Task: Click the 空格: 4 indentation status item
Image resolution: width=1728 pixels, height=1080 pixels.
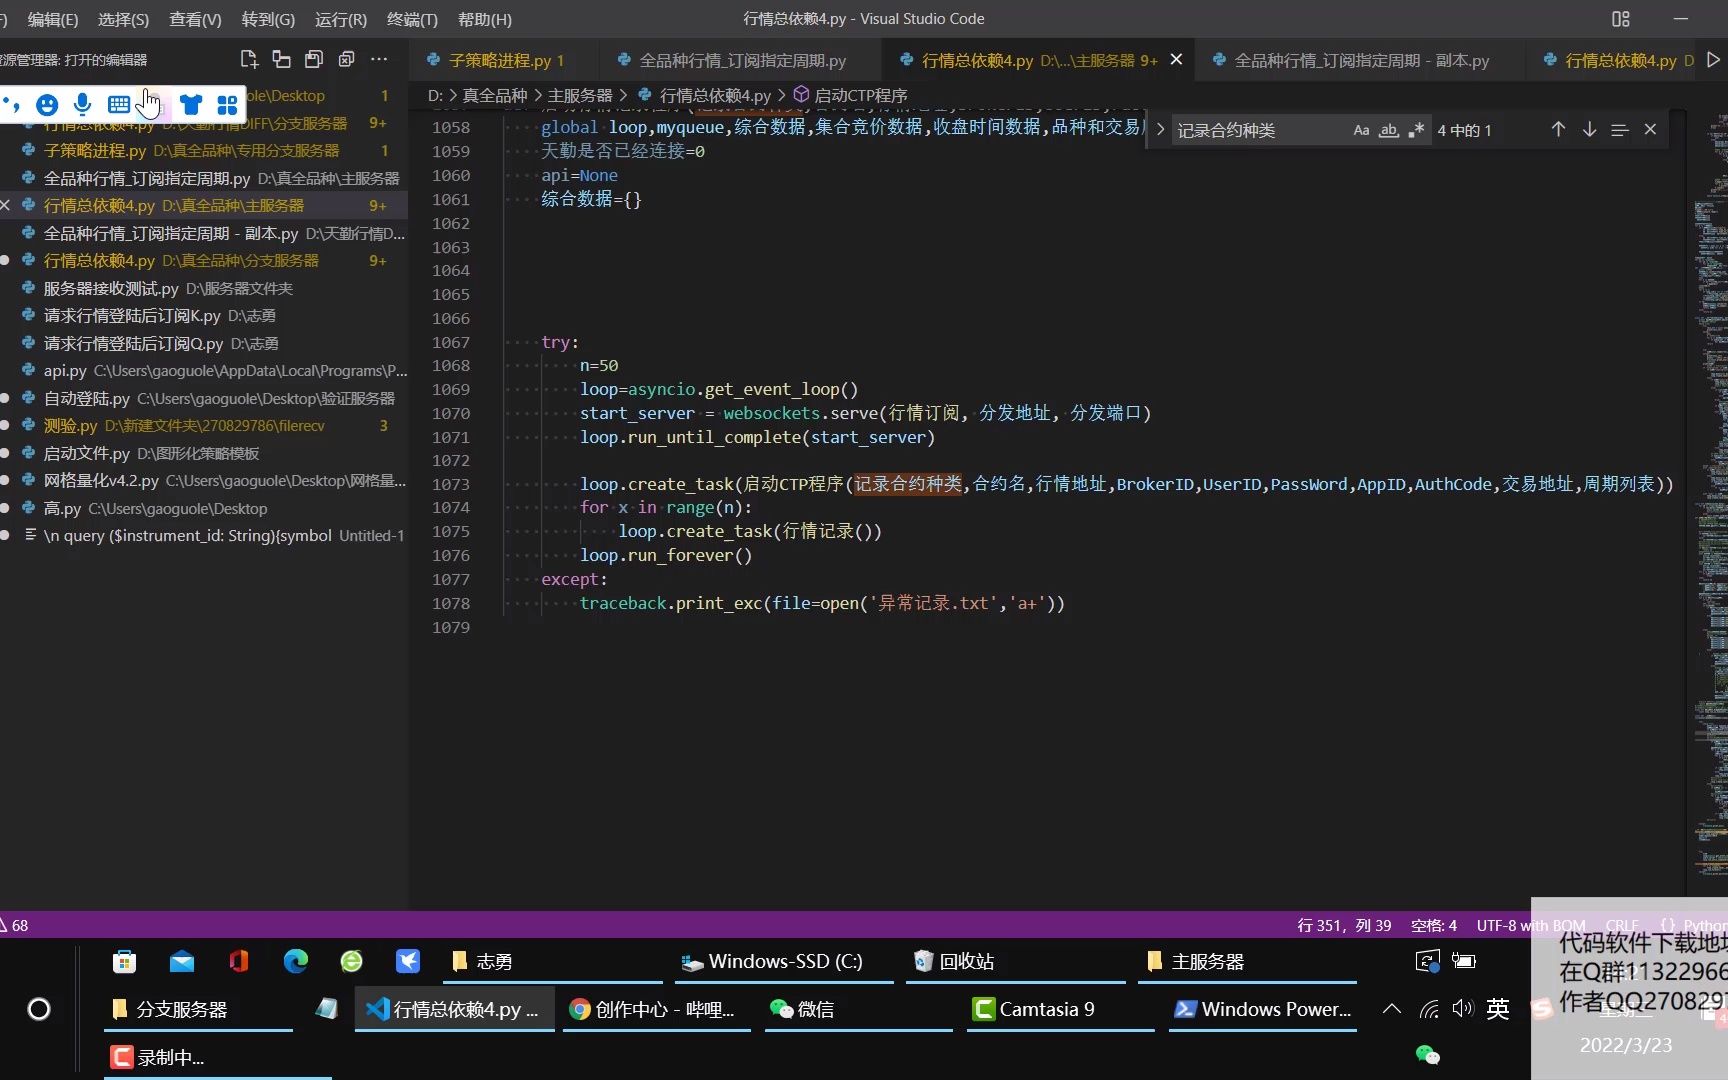Action: pyautogui.click(x=1433, y=925)
